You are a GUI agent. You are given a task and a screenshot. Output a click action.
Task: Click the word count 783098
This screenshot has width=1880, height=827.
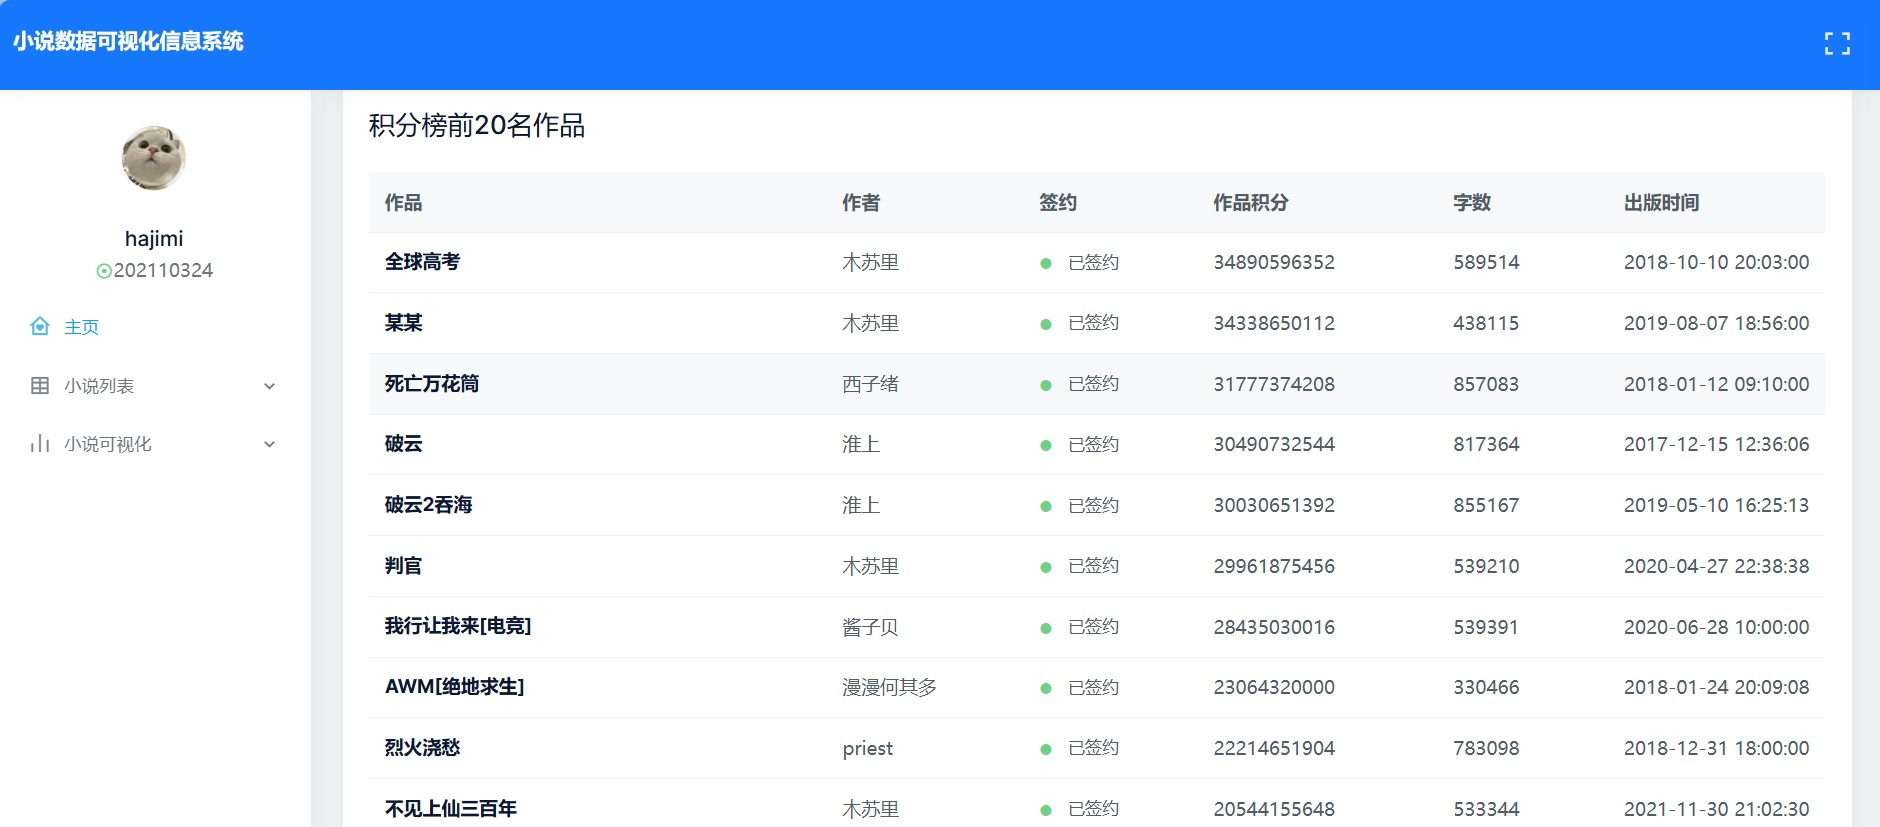pos(1486,748)
